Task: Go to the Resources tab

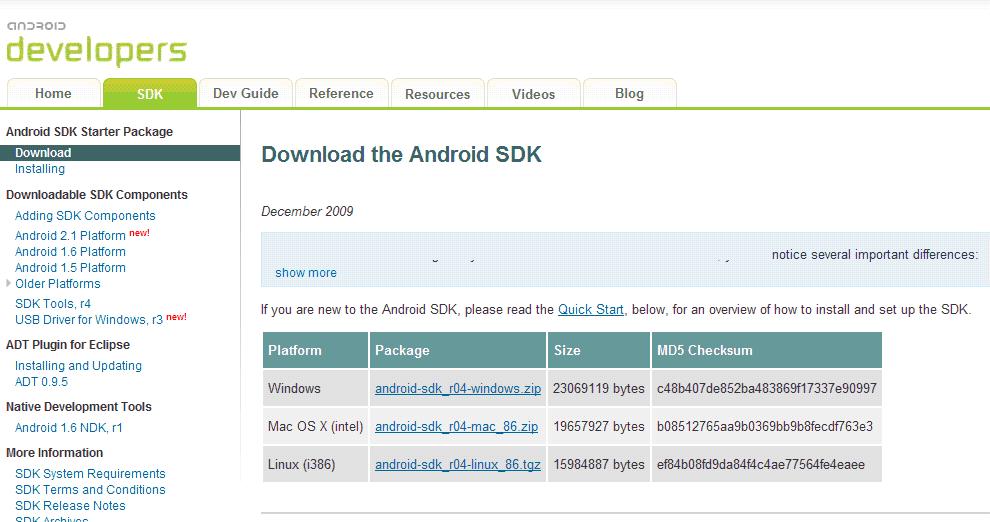Action: [x=438, y=93]
